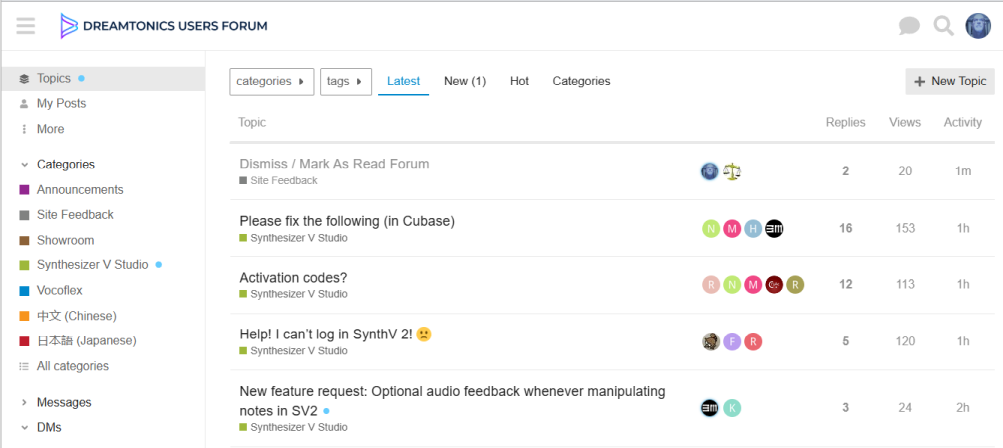
Task: Switch to the New (1) tab
Action: coord(465,81)
